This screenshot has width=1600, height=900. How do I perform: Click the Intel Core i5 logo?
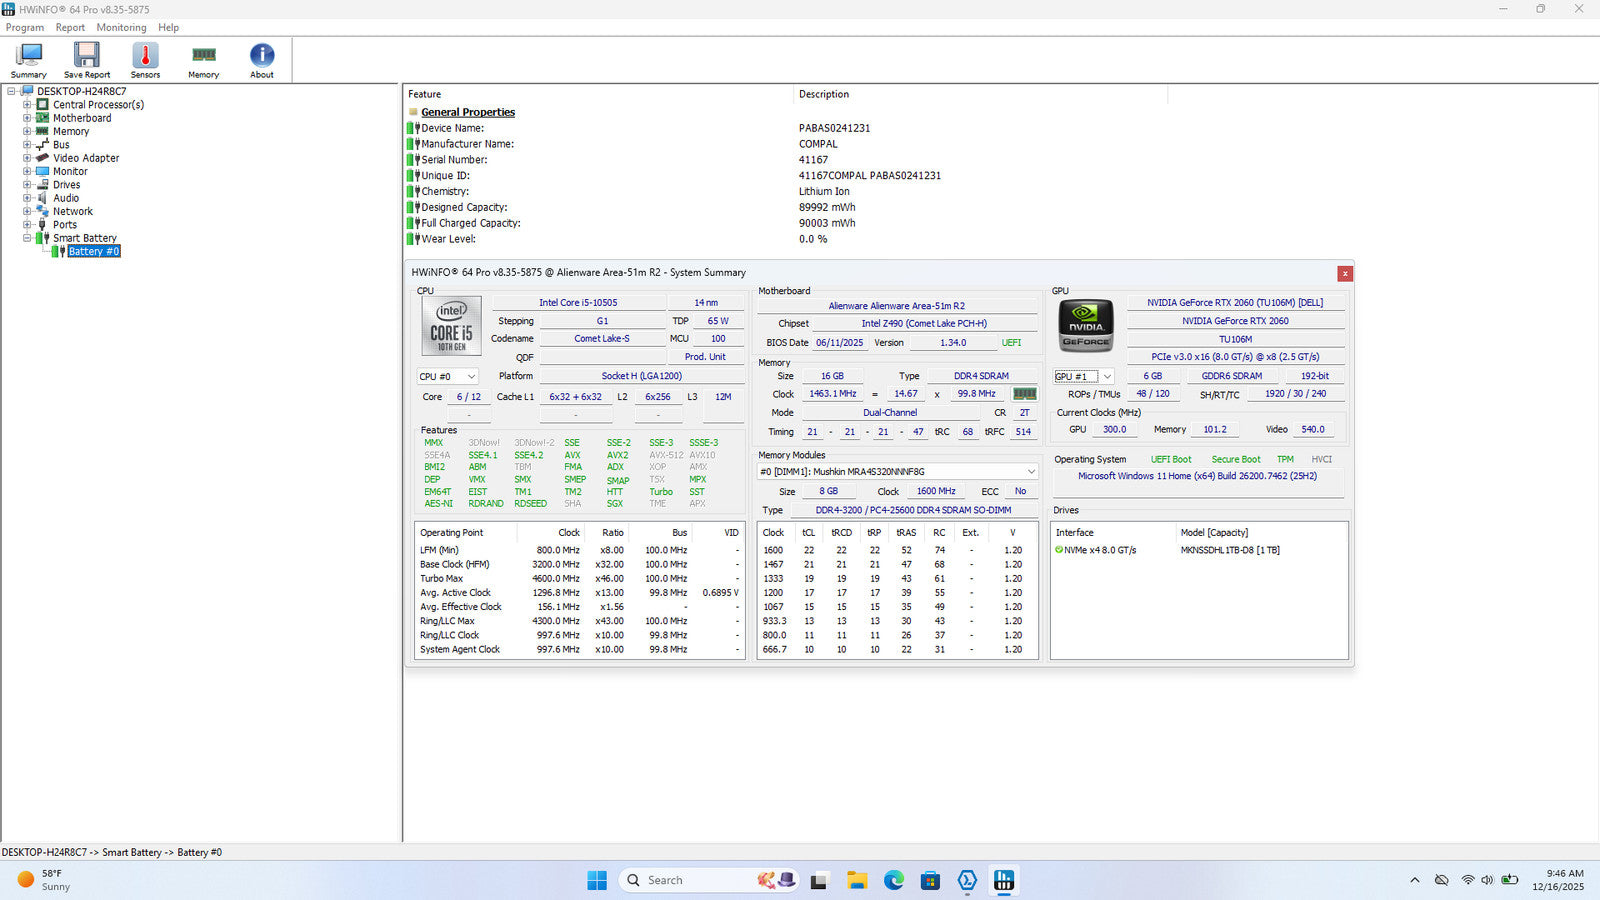tap(451, 326)
